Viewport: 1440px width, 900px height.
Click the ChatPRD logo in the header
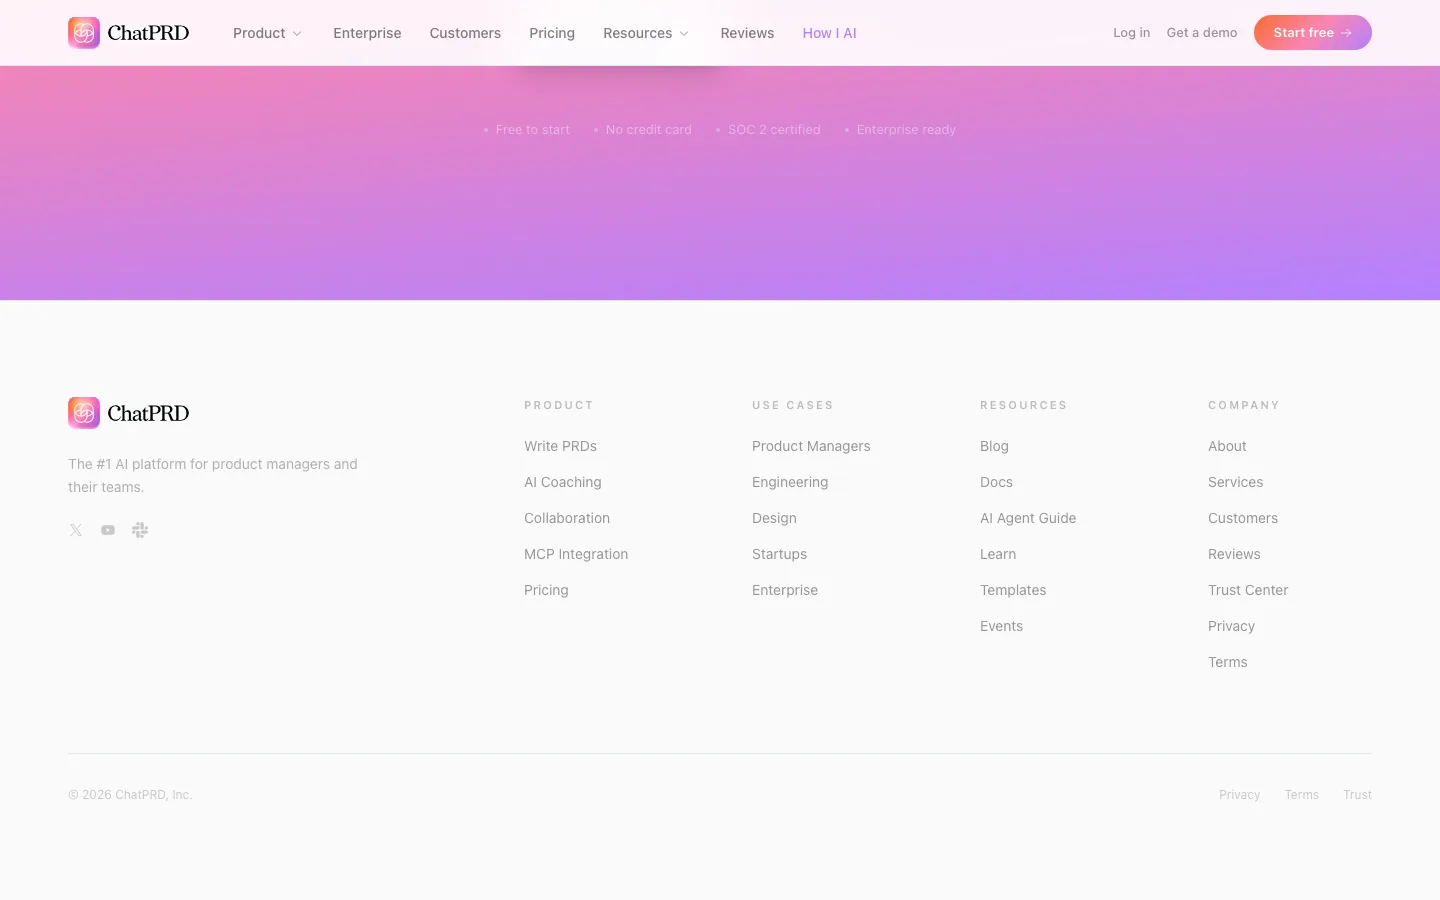128,33
